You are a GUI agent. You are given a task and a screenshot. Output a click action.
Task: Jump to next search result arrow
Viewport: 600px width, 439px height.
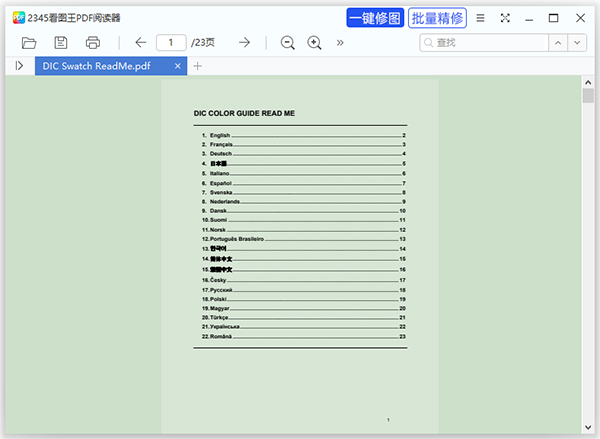[578, 42]
